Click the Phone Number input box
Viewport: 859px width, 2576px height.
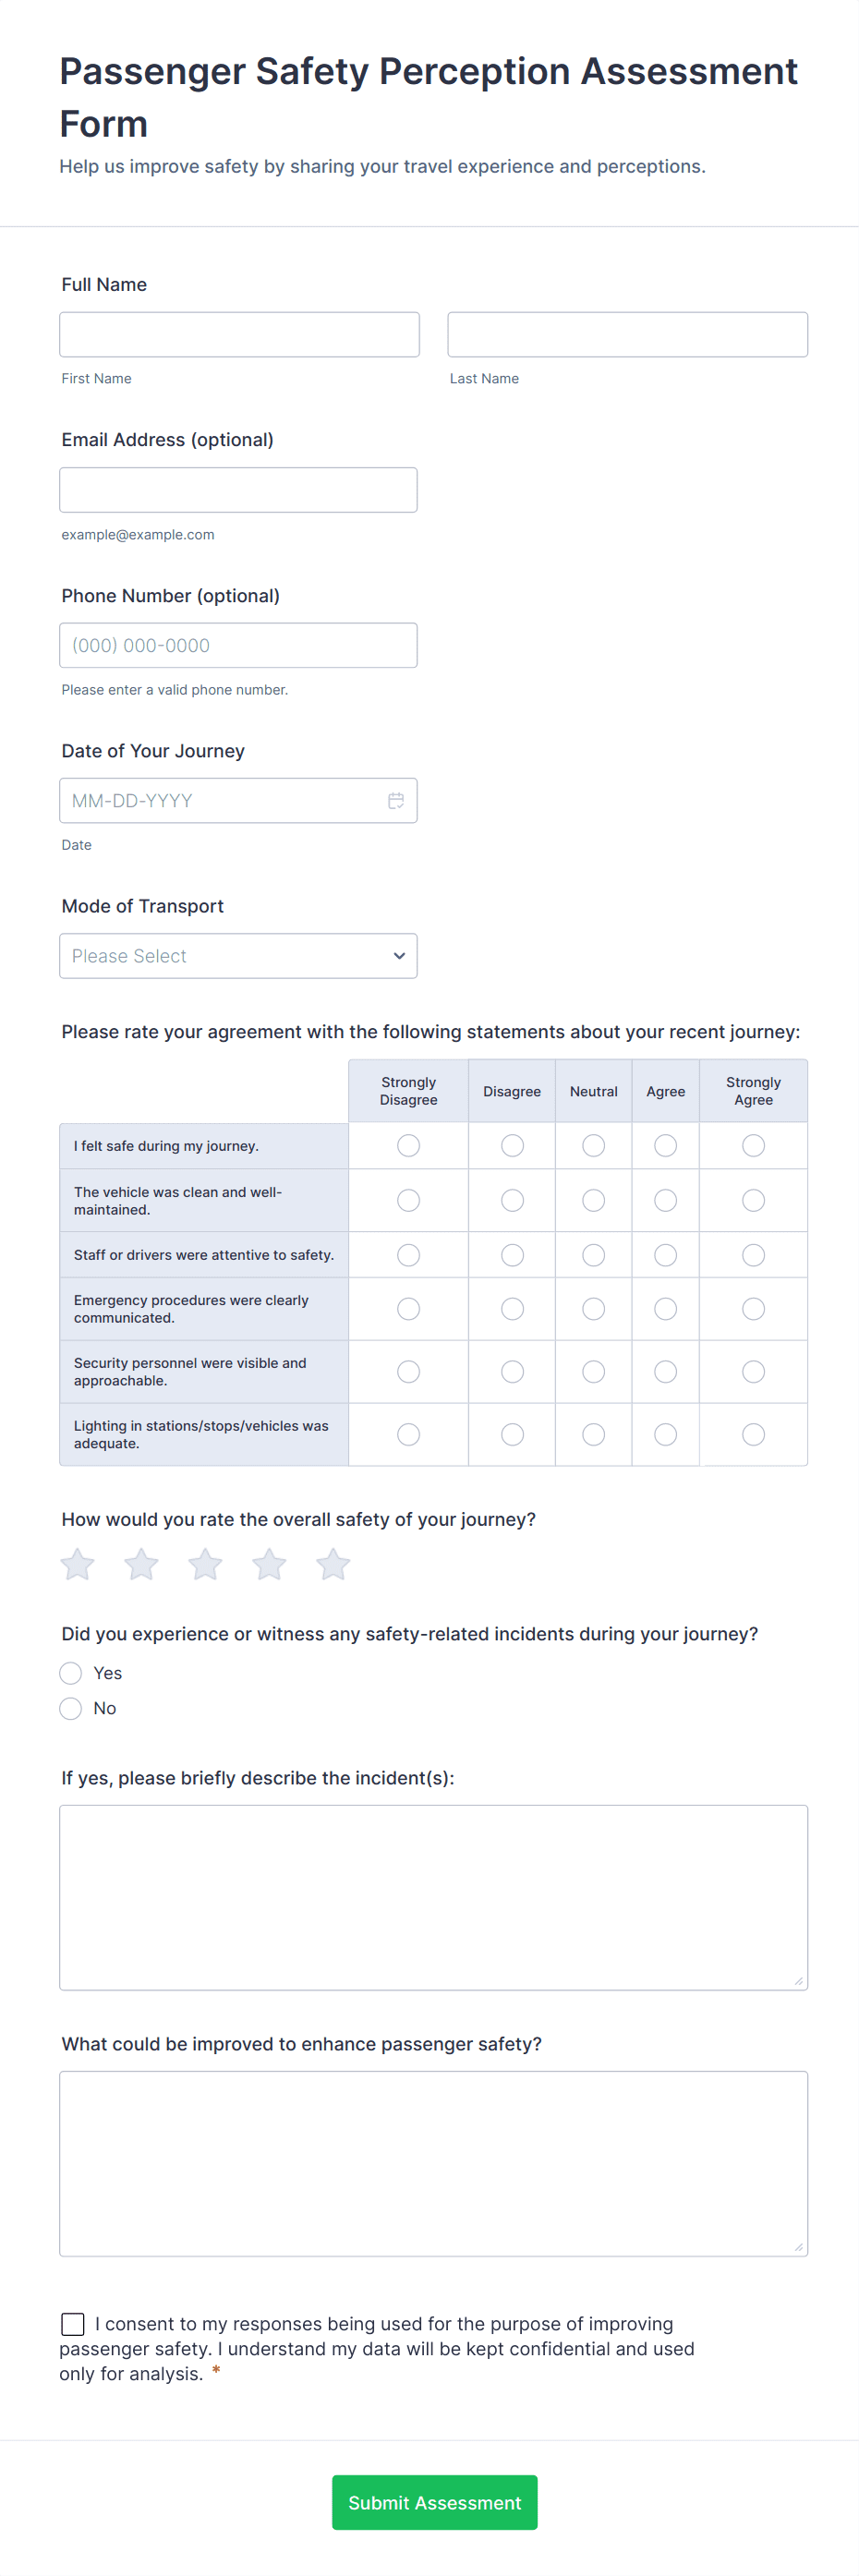[238, 646]
